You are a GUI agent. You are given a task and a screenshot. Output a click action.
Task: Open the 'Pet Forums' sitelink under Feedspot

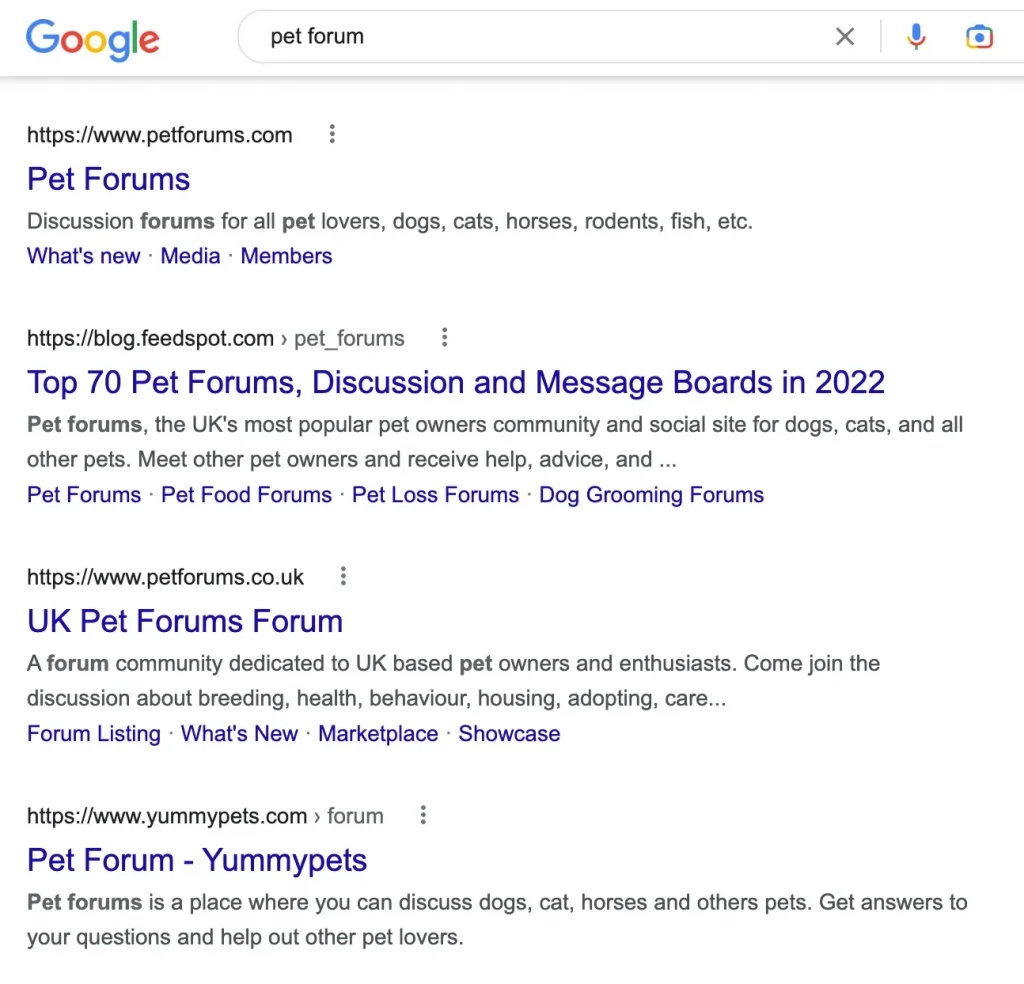pos(84,495)
